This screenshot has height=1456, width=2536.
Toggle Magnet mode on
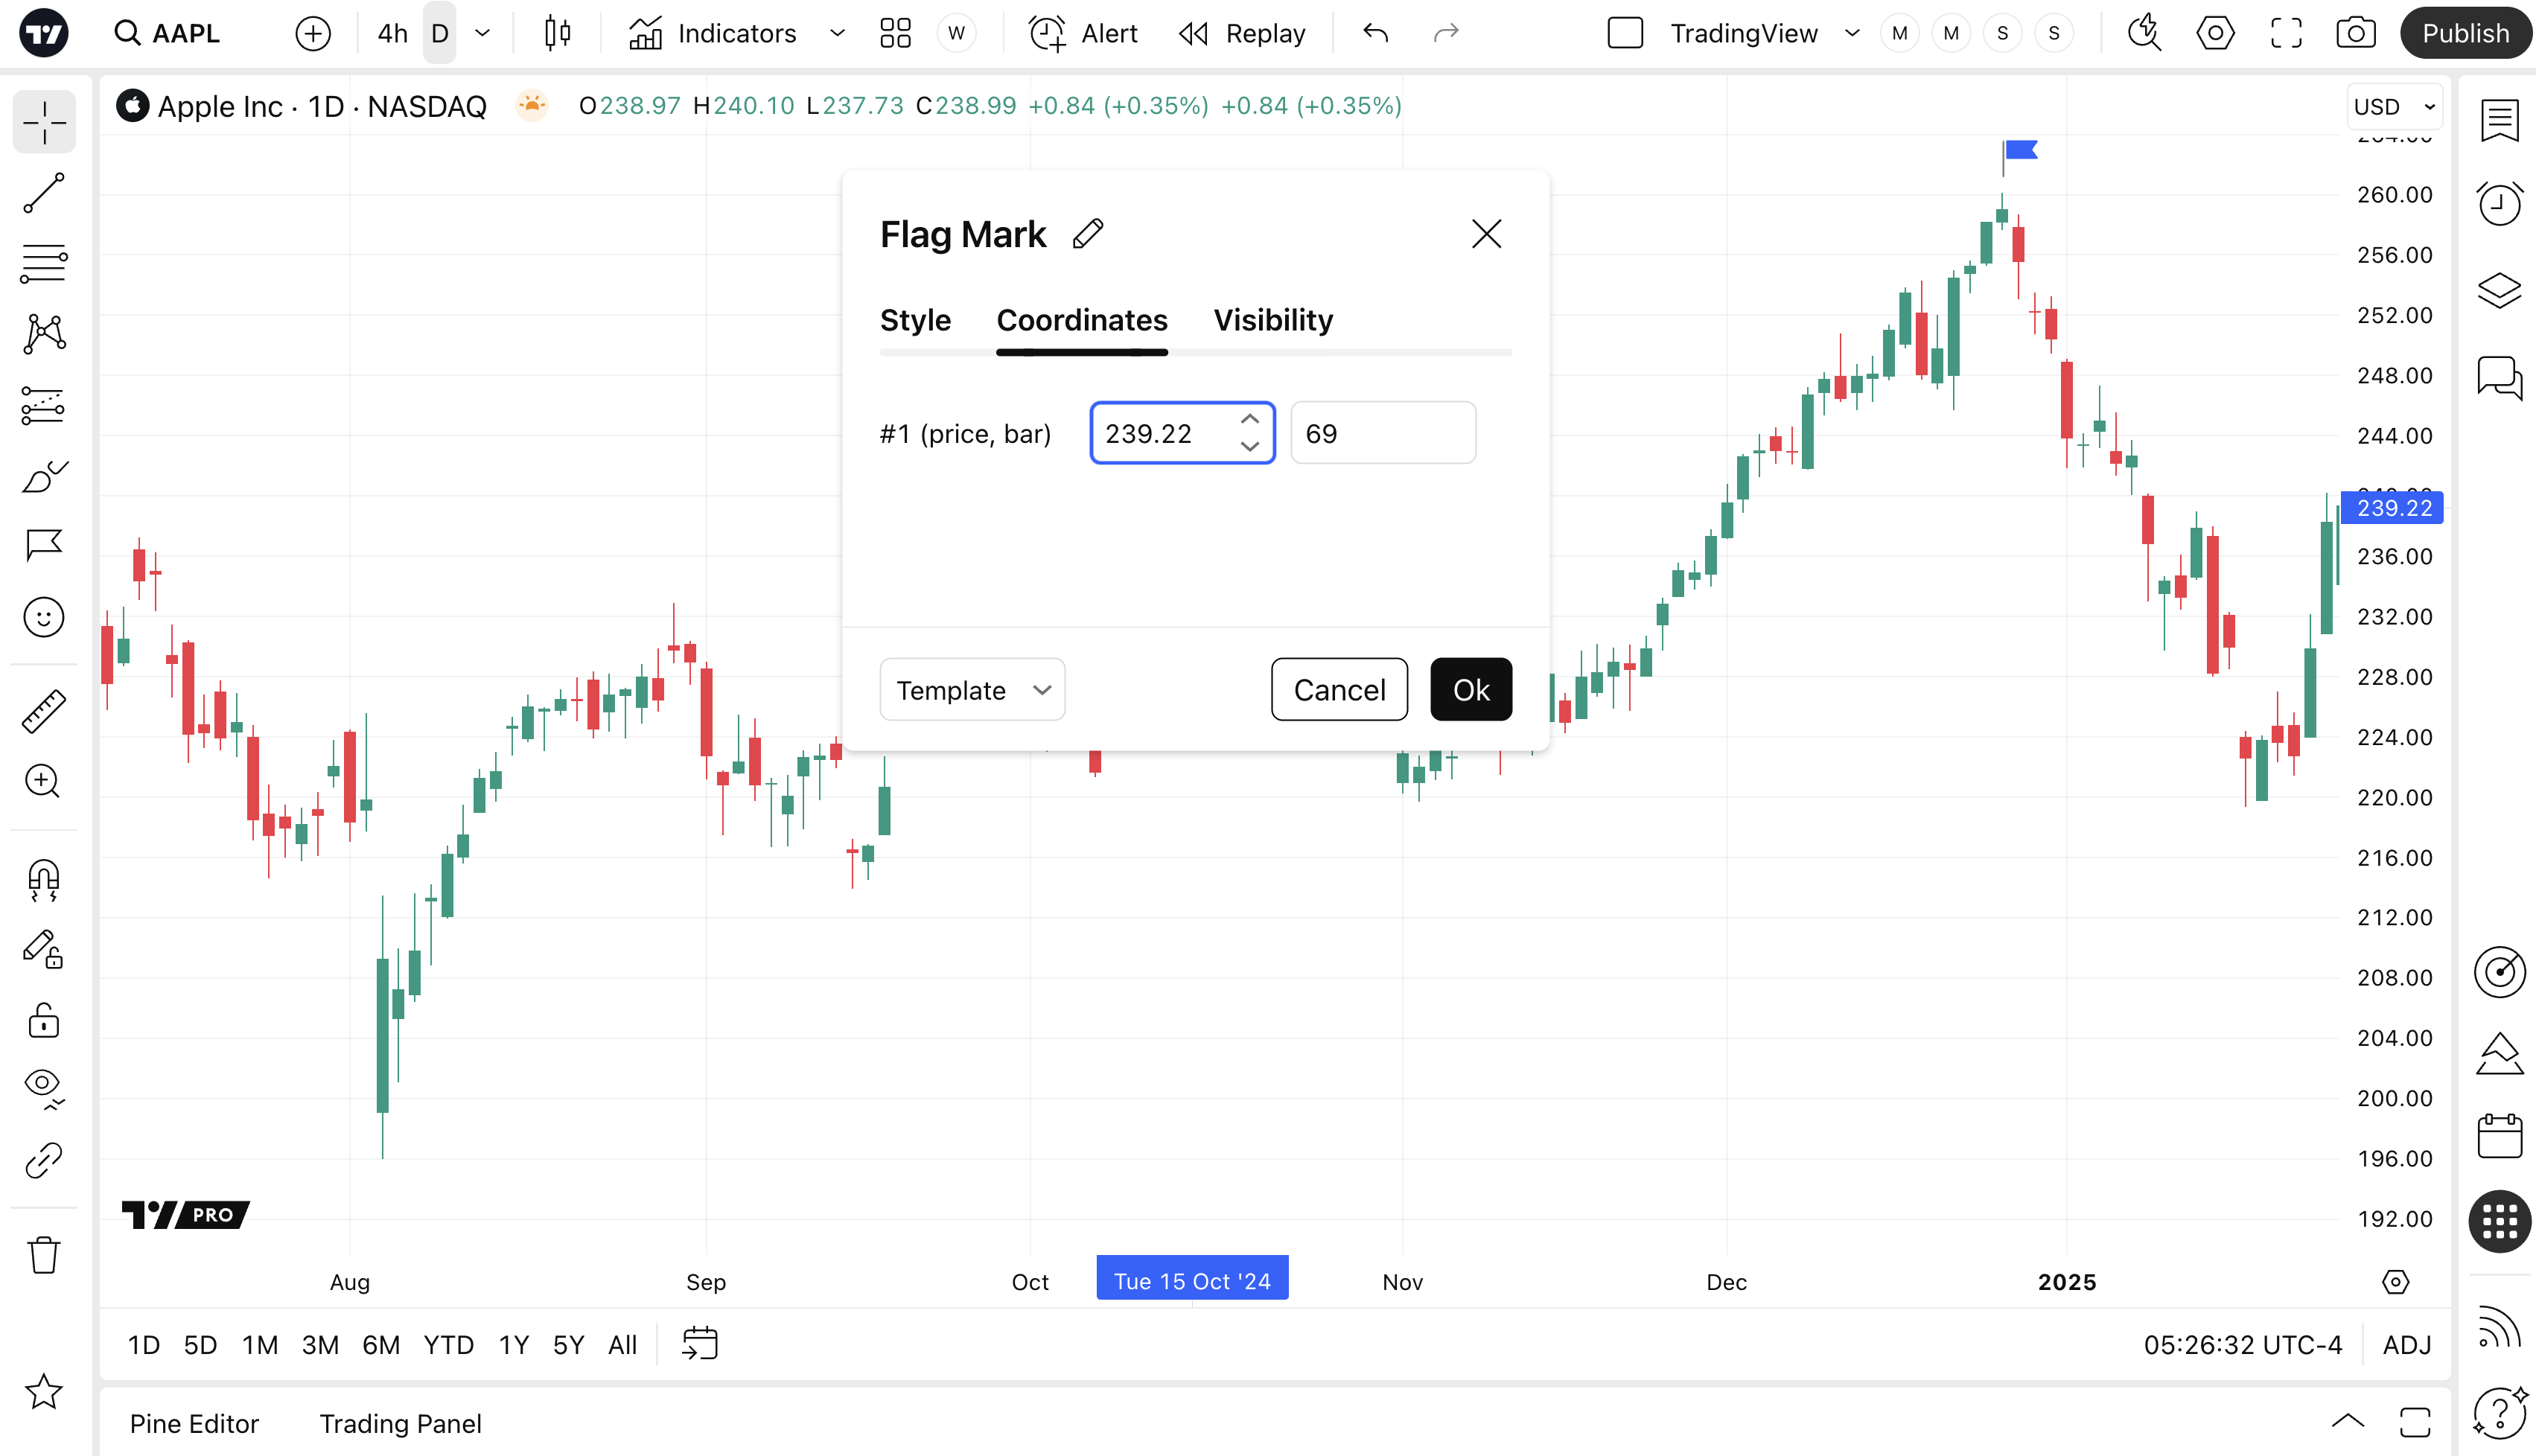pyautogui.click(x=44, y=879)
